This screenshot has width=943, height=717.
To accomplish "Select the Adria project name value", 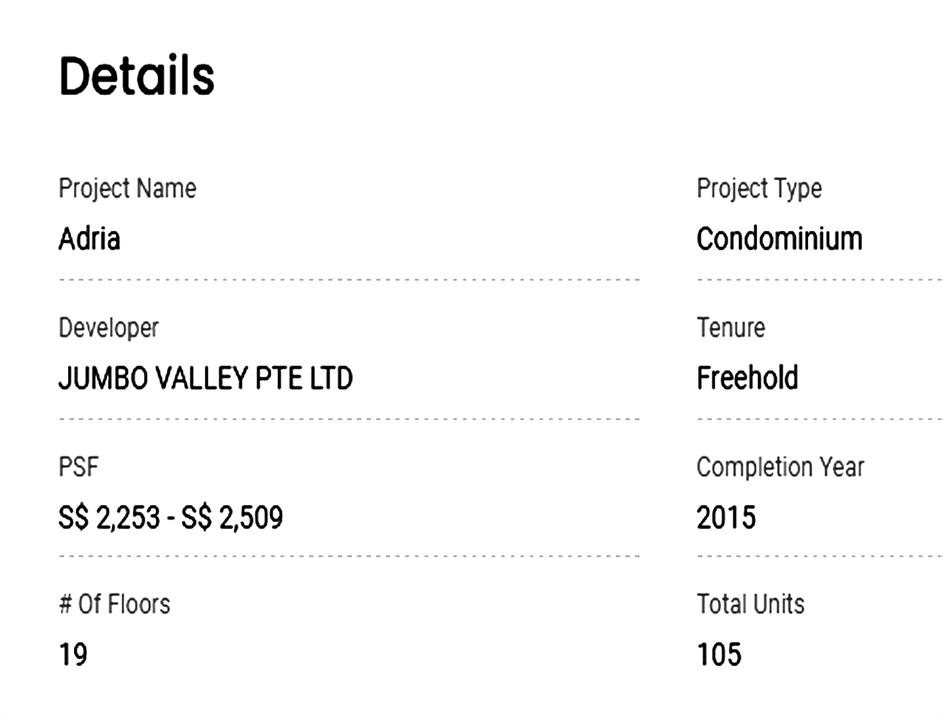I will (89, 239).
